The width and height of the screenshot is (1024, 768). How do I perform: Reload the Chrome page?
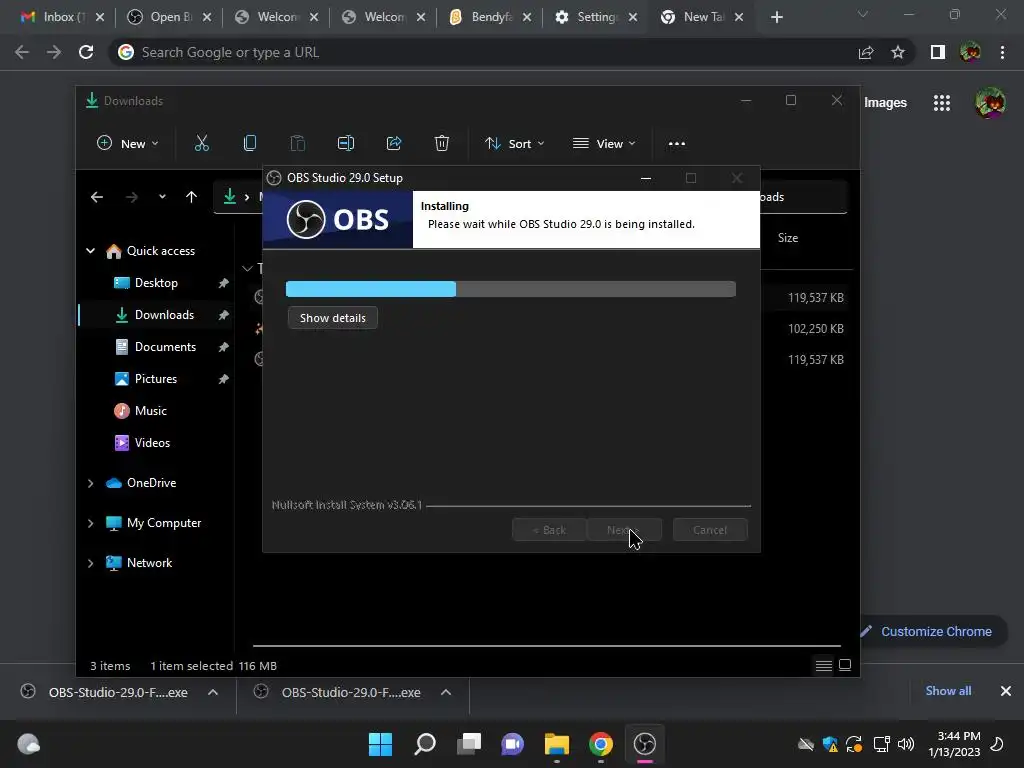click(x=86, y=52)
